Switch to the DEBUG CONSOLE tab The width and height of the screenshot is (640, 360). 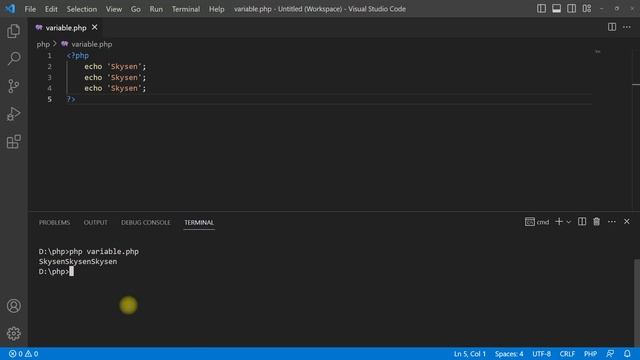click(x=146, y=222)
